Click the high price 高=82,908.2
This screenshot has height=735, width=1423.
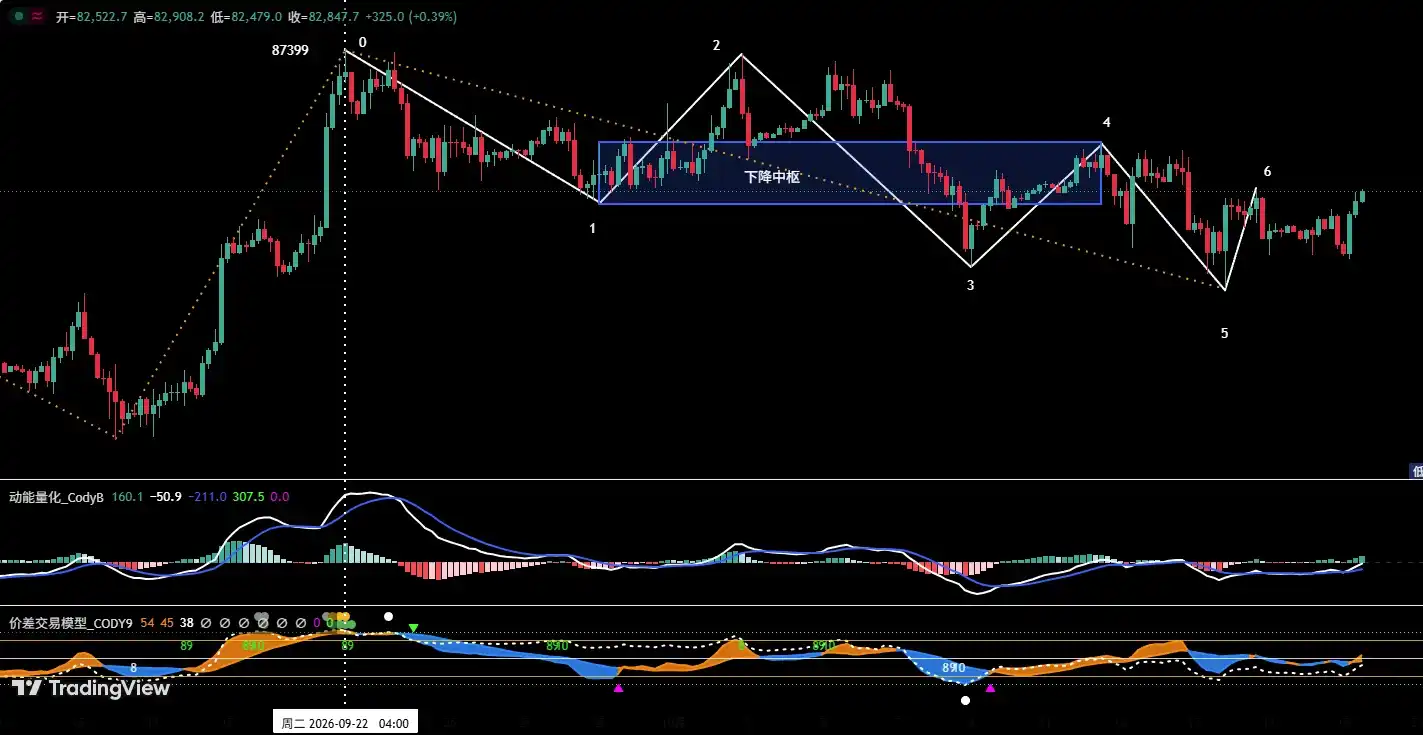[169, 17]
